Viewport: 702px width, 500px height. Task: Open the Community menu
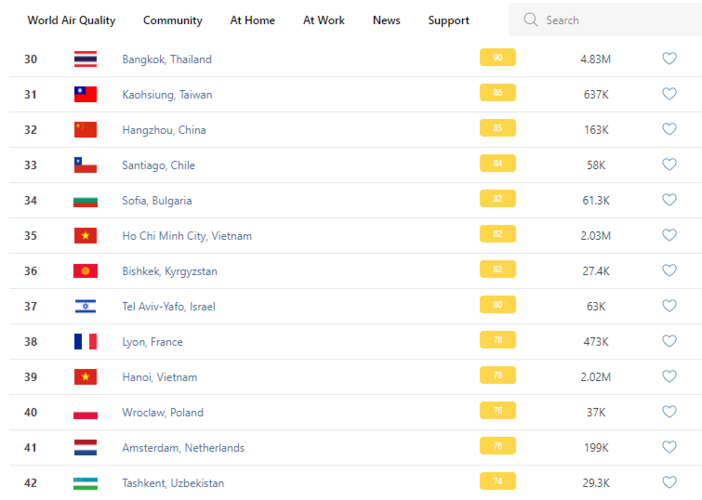(172, 20)
